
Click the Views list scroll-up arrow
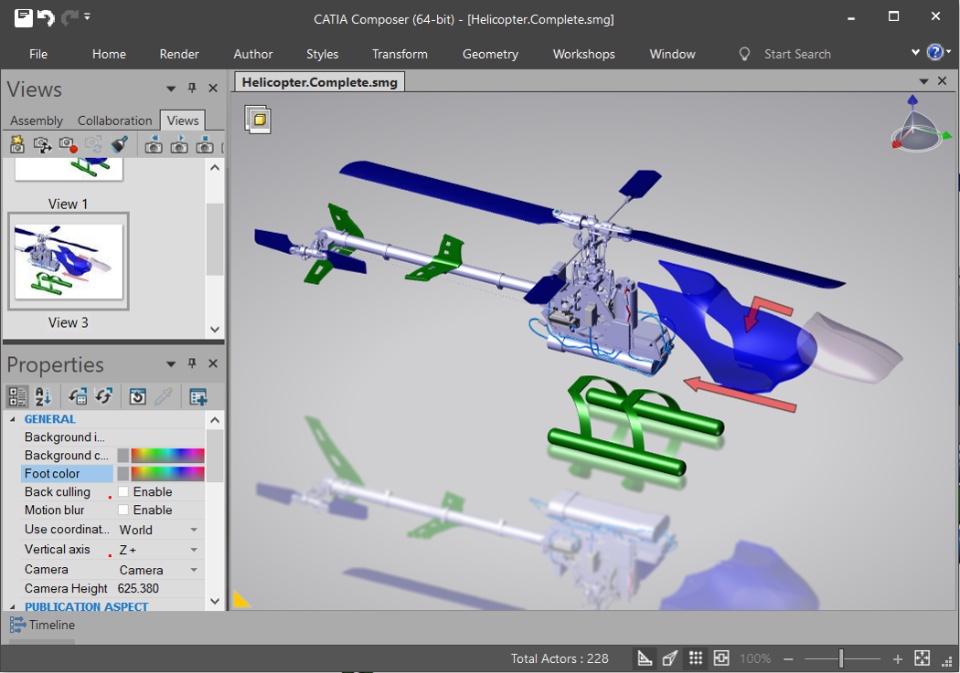point(214,167)
